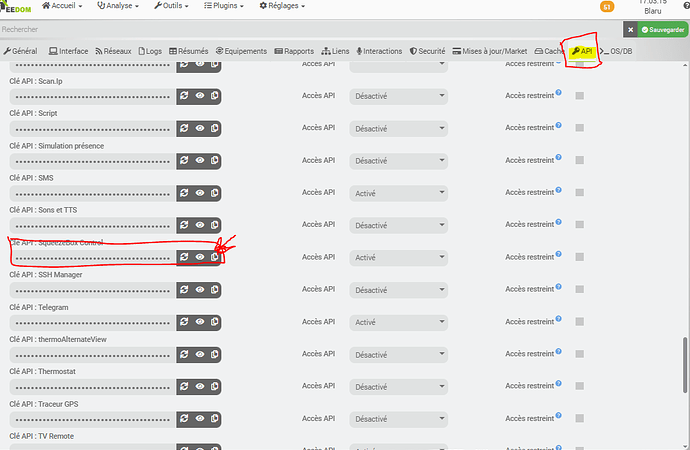Regenerate the Scan.Ip API key
Image resolution: width=690 pixels, height=450 pixels.
tap(184, 96)
